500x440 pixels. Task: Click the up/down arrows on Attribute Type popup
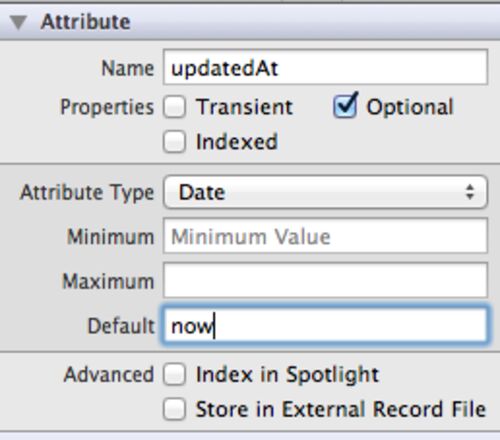[470, 192]
